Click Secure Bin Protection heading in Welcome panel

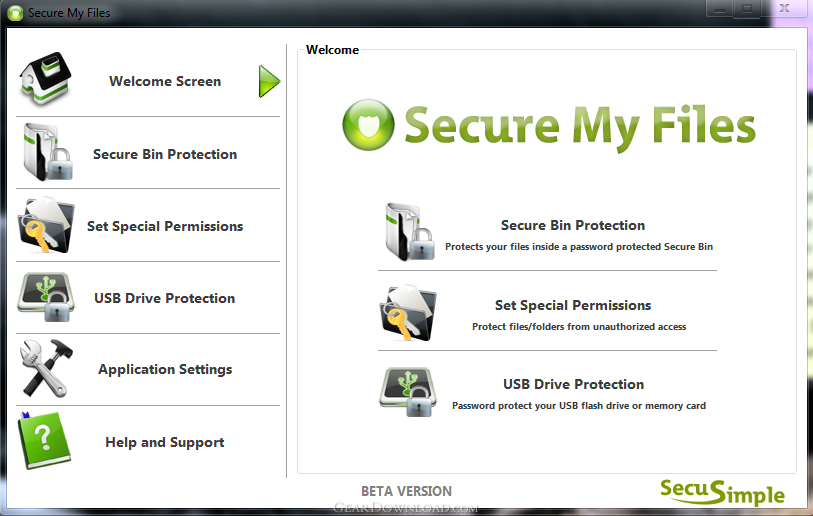point(573,225)
